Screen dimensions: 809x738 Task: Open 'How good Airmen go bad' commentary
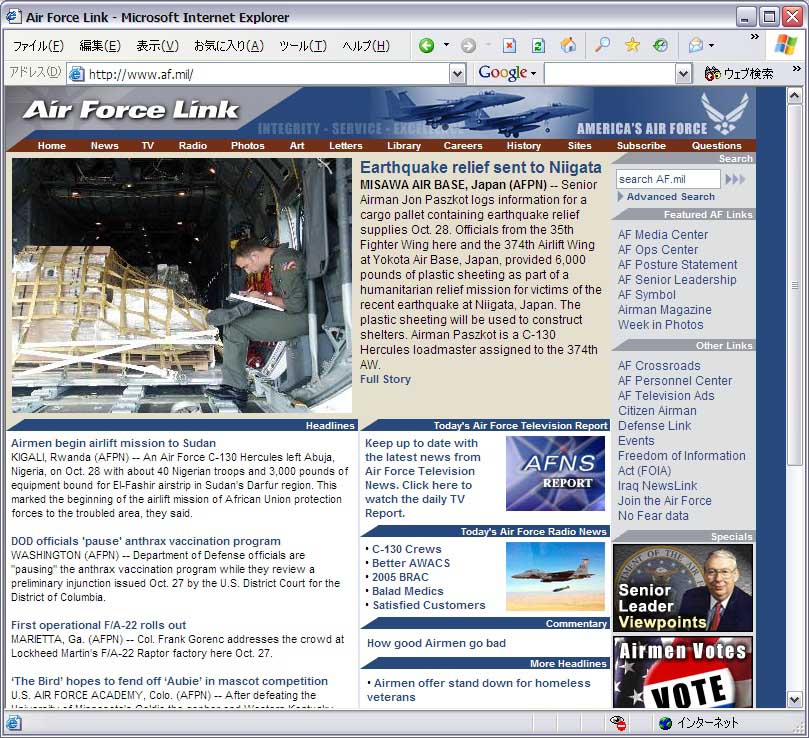pyautogui.click(x=436, y=643)
